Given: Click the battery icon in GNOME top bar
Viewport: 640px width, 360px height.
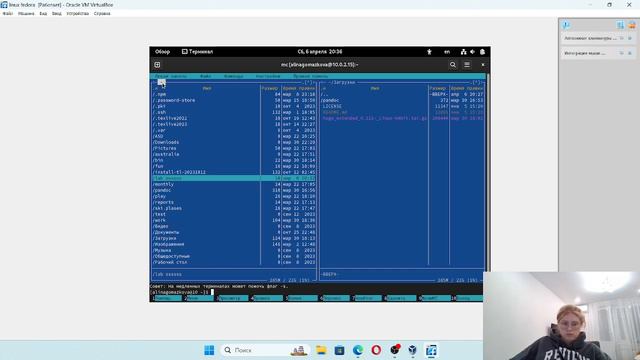Looking at the screenshot, I should point(482,52).
